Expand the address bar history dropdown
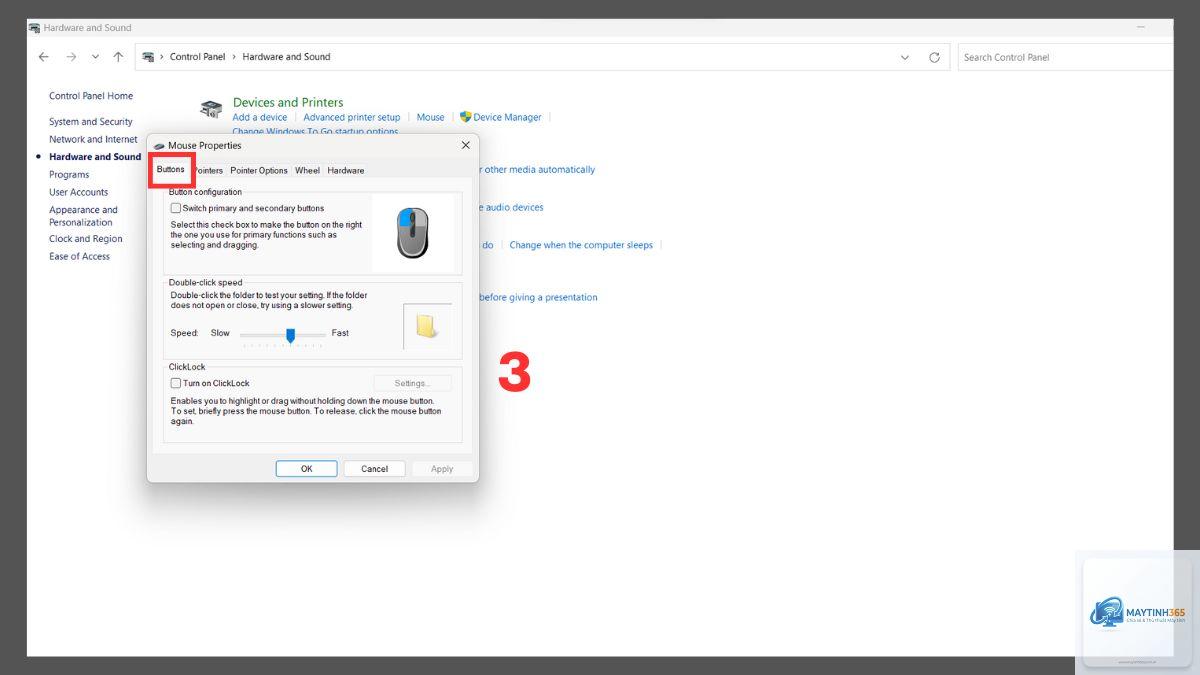The height and width of the screenshot is (675, 1200). coord(905,57)
